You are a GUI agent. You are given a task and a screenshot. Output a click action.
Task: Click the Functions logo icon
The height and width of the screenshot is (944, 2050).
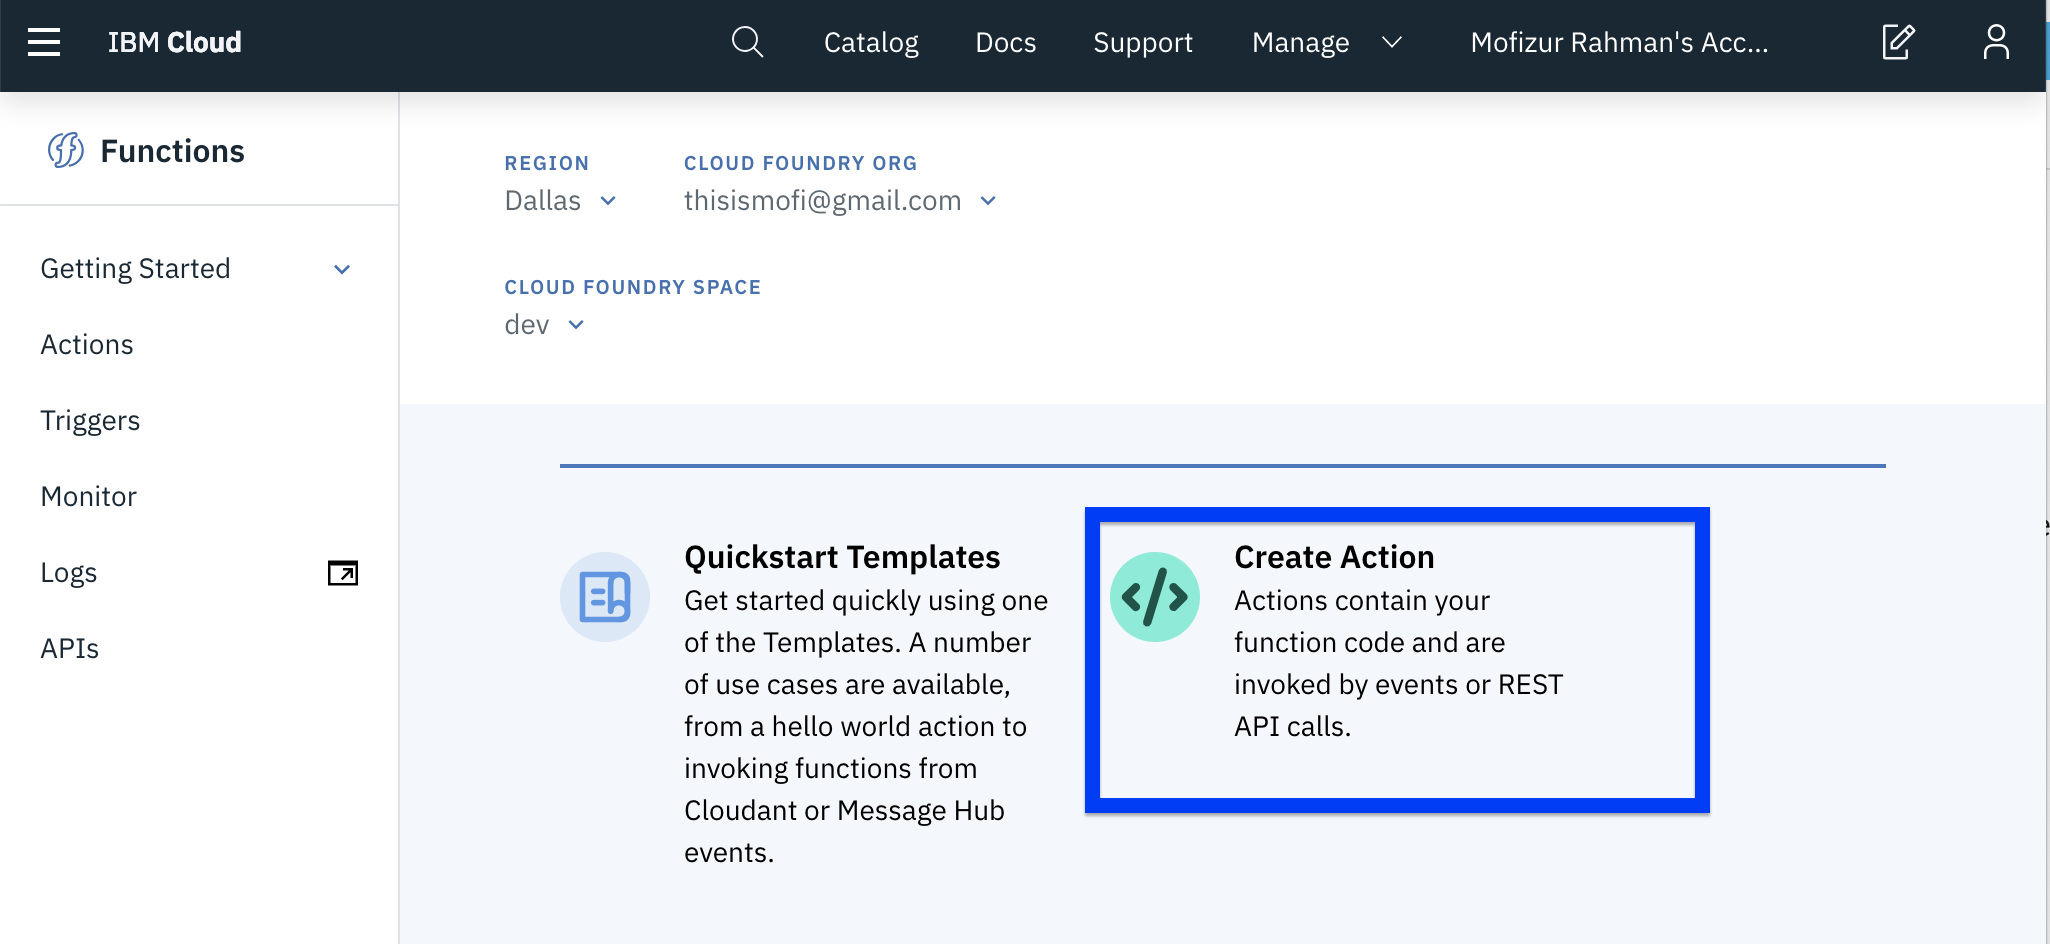tap(66, 151)
